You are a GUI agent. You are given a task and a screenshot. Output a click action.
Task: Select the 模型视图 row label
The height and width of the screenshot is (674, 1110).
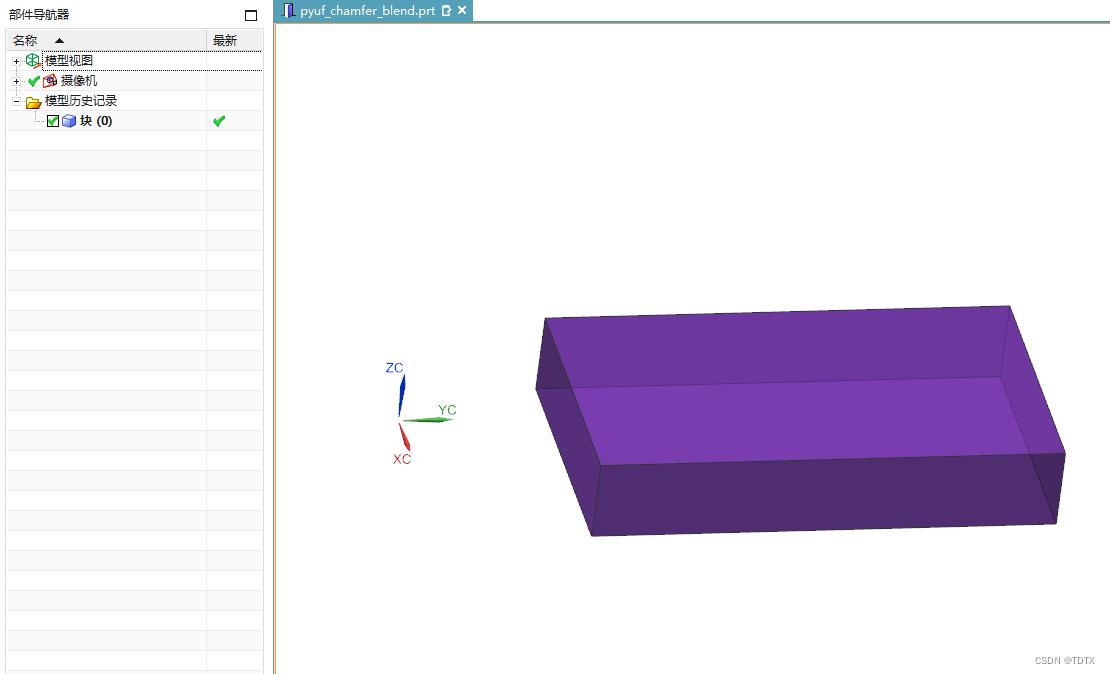pos(69,61)
